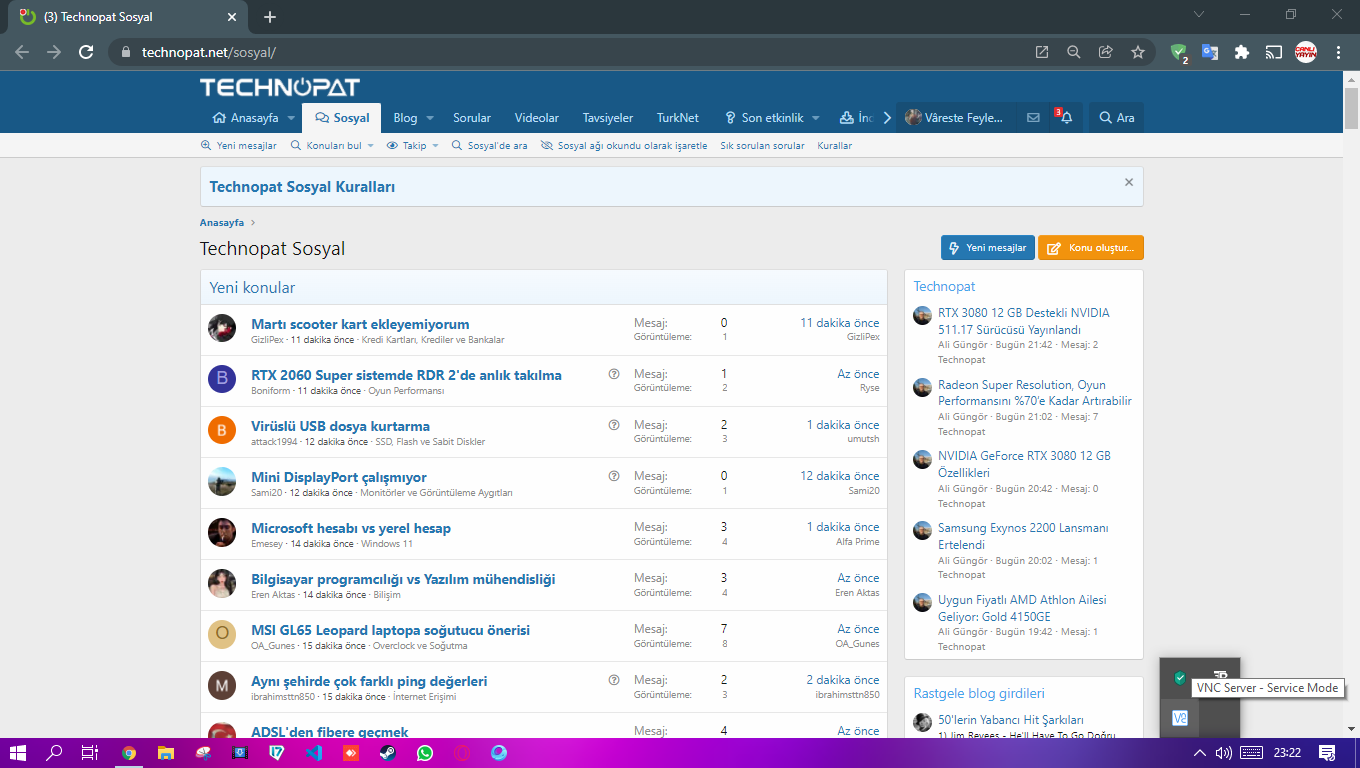Click the zoom magnifier icon in address bar
The height and width of the screenshot is (768, 1360).
(x=1074, y=52)
